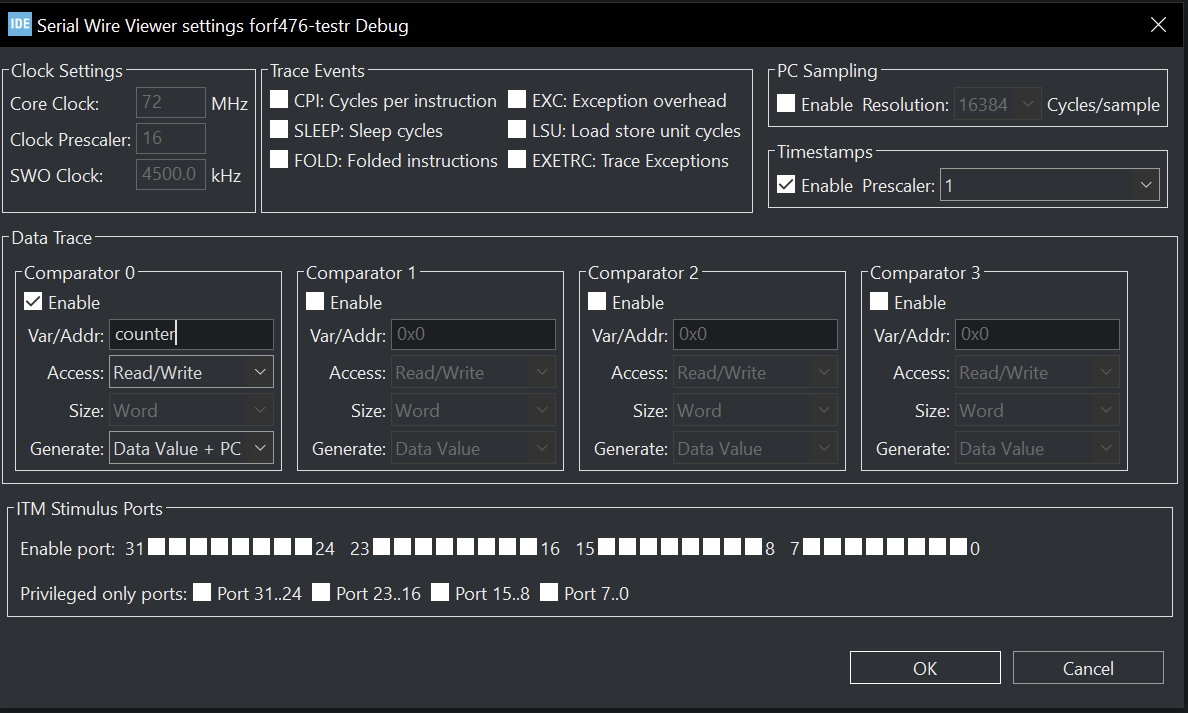Check EXC: Exception overhead
The width and height of the screenshot is (1188, 713).
click(x=517, y=100)
